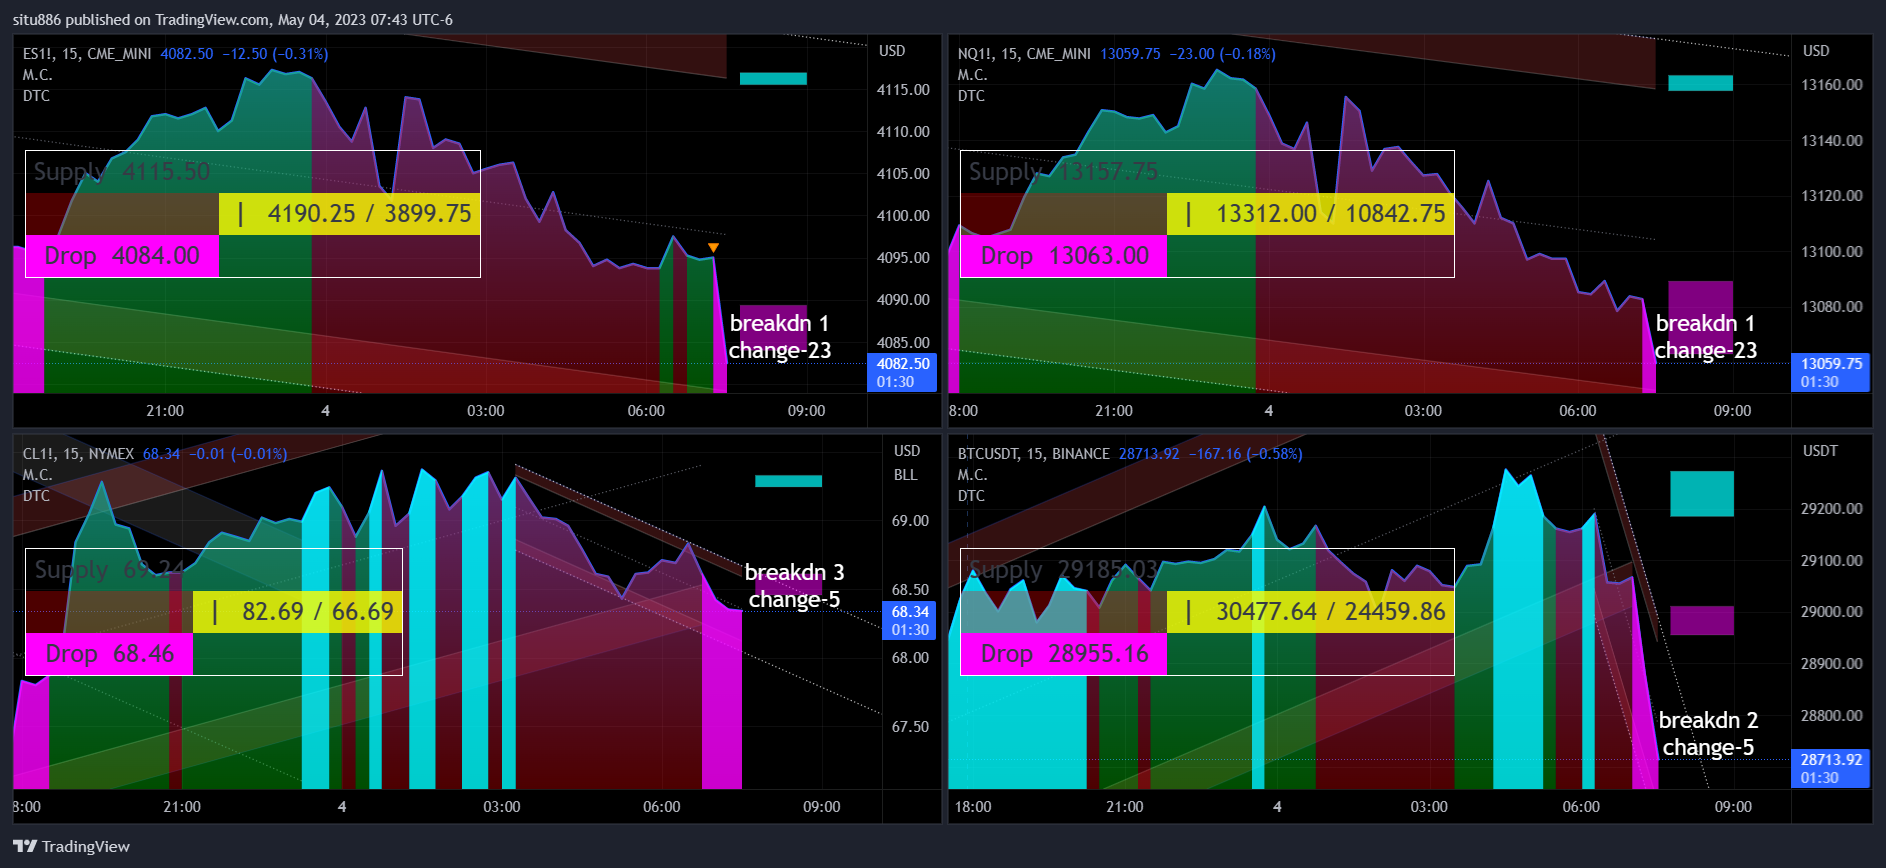Viewport: 1886px width, 868px height.
Task: Click the M.C. indicator label on BTCUSDT chart
Action: [972, 475]
